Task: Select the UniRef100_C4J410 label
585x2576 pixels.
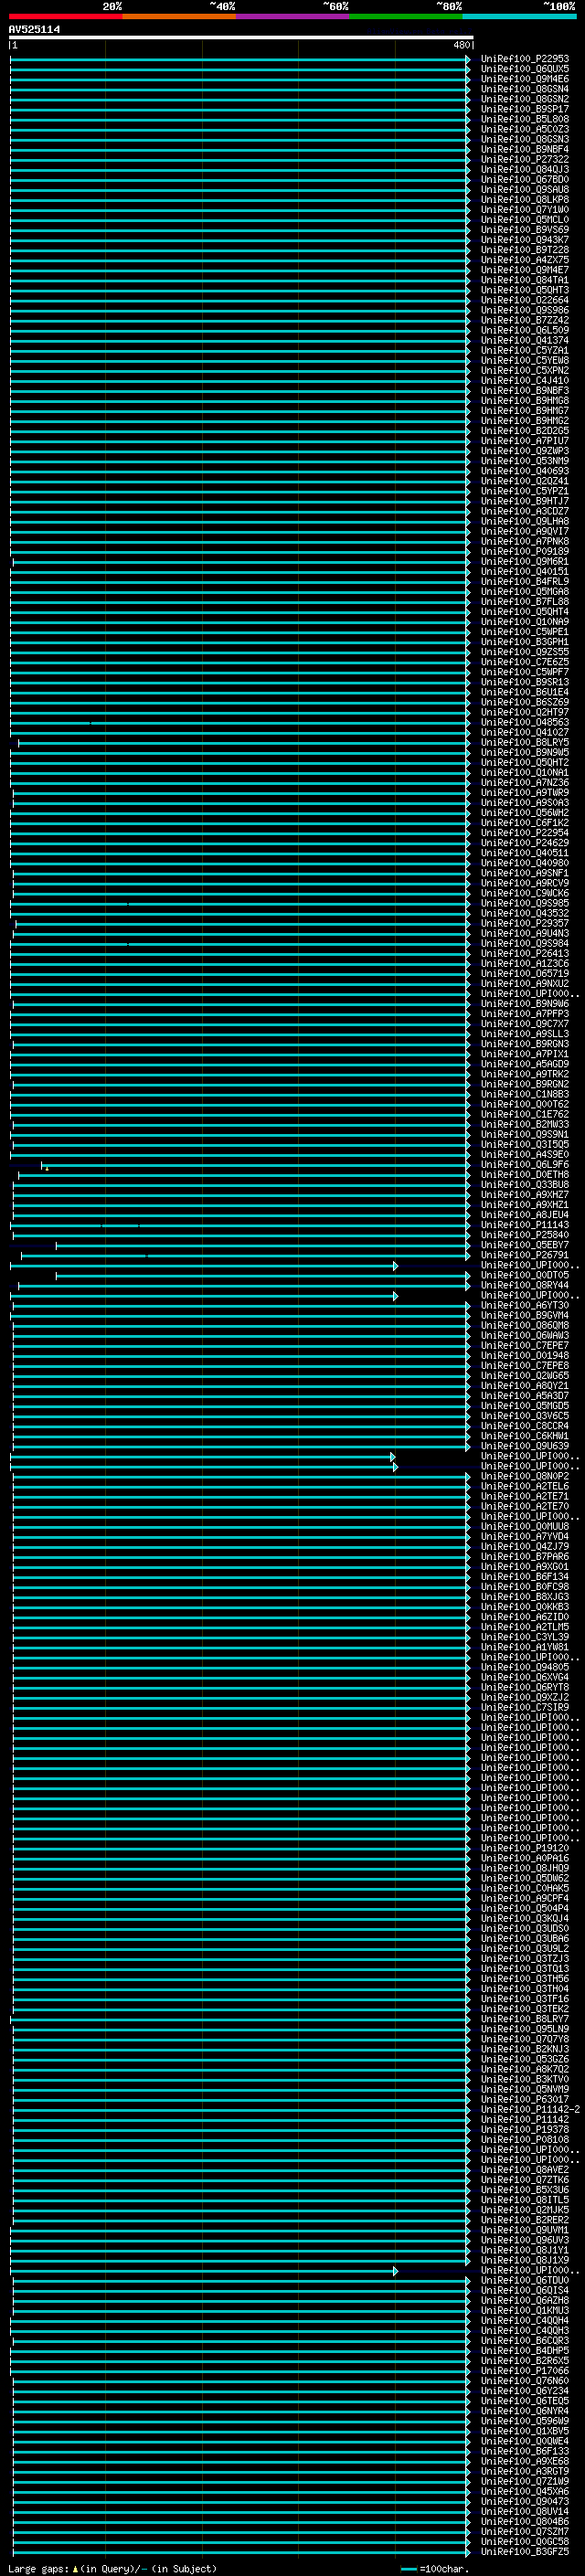Action: pos(524,380)
